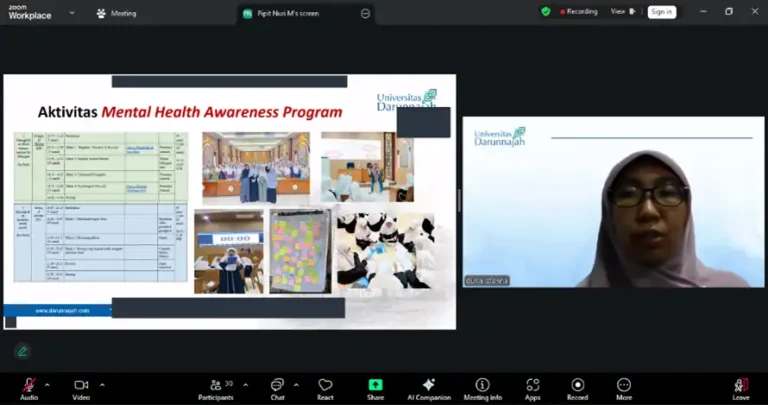Toggle the Record button
768x405 pixels.
click(577, 385)
